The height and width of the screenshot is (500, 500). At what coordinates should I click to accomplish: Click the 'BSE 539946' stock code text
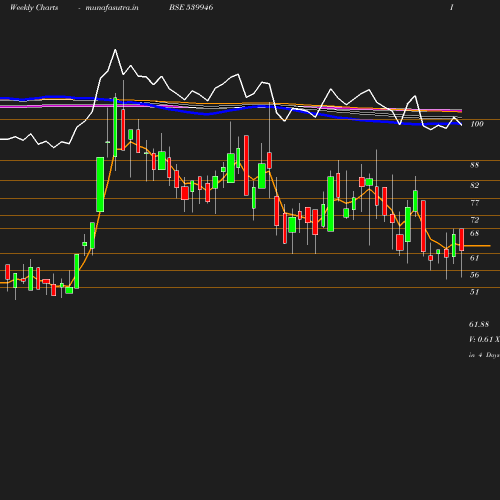point(191,7)
